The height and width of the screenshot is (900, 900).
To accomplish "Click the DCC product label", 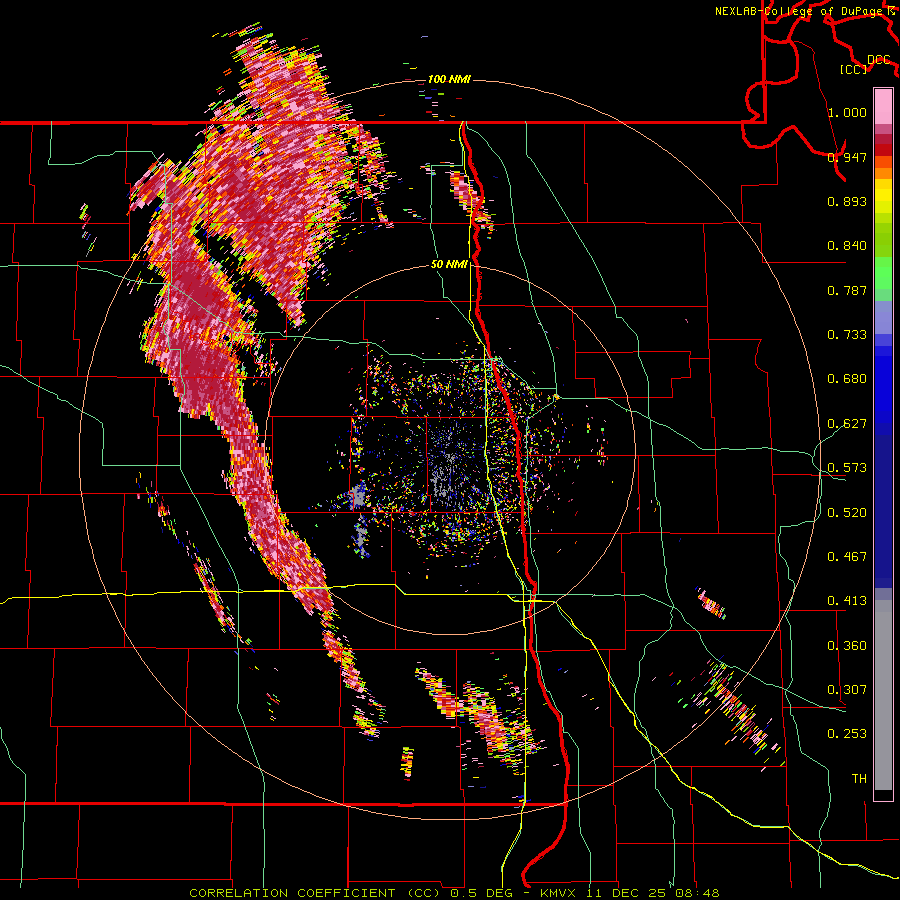I will click(x=878, y=60).
